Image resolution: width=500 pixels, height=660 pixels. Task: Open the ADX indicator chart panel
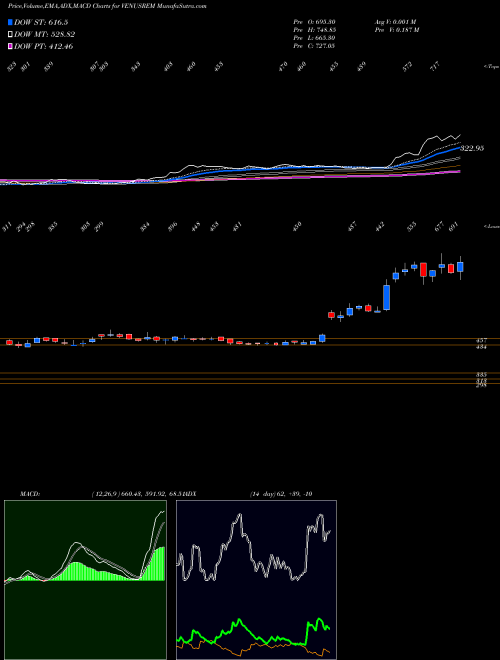click(x=256, y=580)
